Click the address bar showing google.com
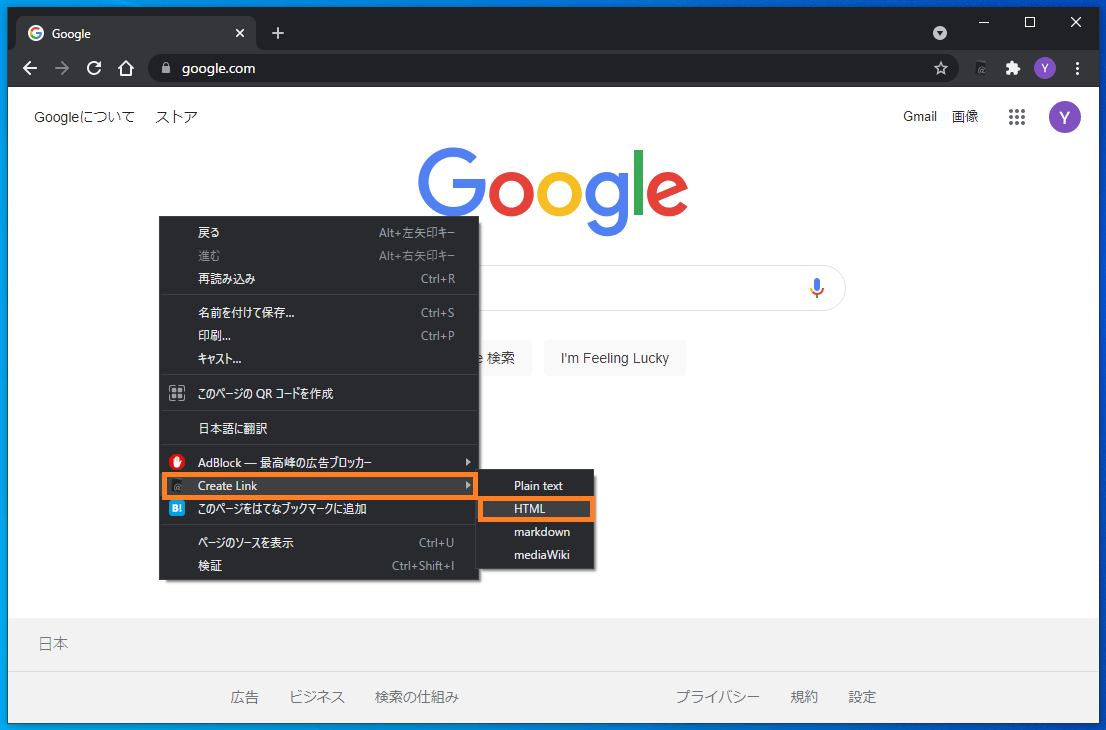Screen dimensions: 1106x730 [x=553, y=68]
